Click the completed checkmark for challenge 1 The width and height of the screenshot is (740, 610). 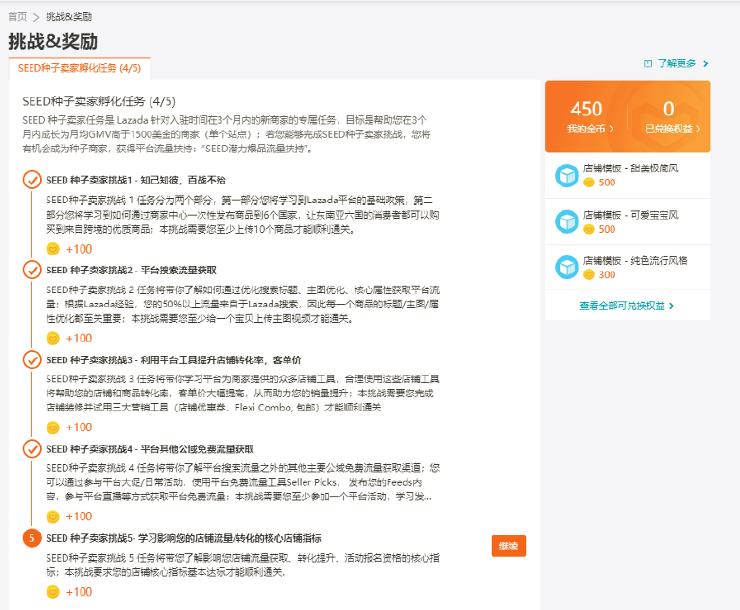coord(32,180)
